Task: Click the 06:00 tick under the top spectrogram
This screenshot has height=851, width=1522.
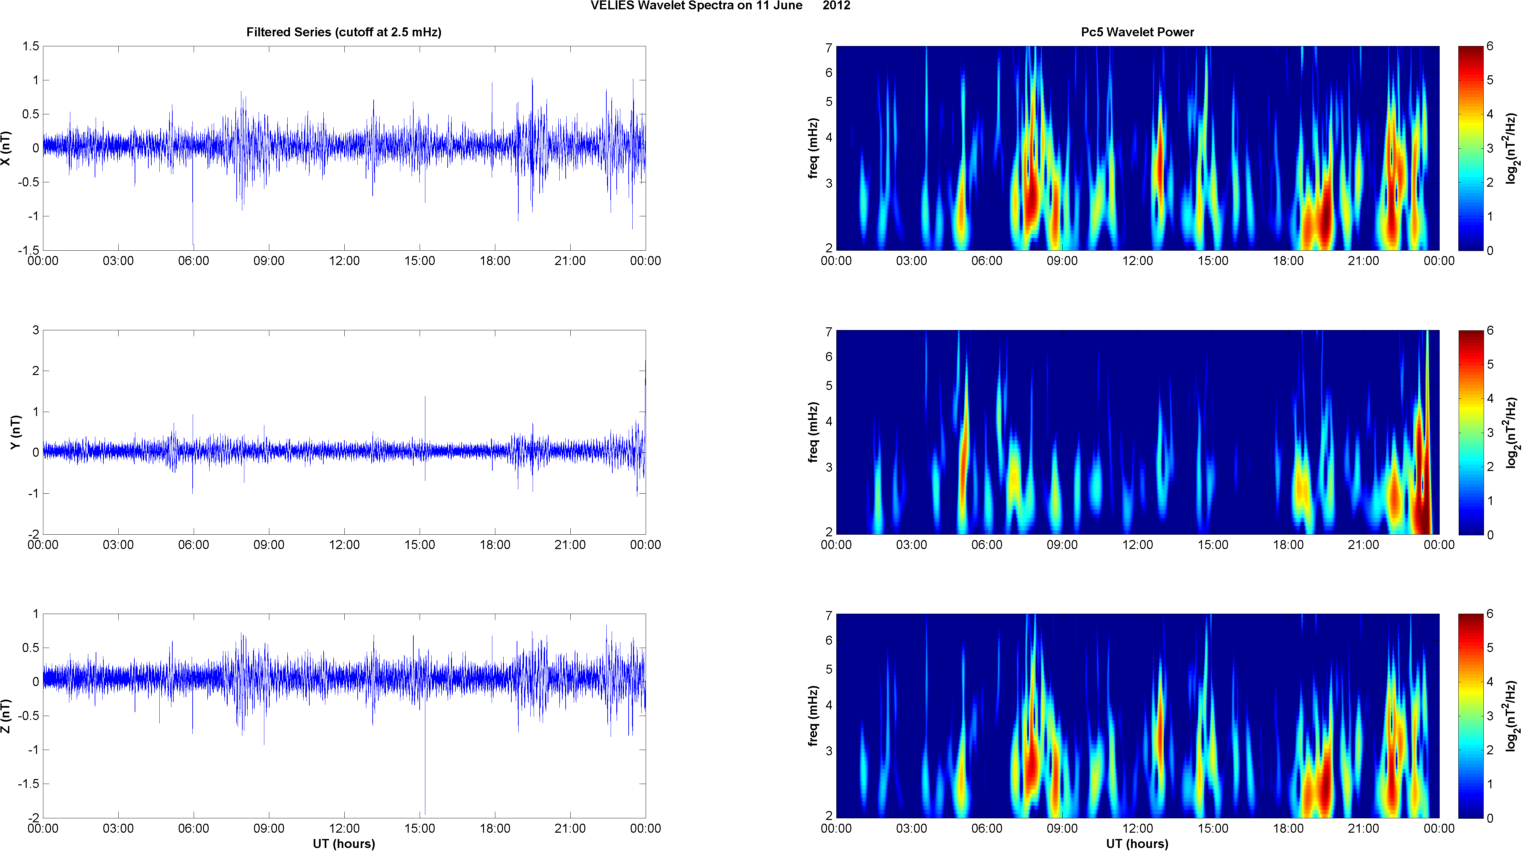Action: [x=987, y=261]
